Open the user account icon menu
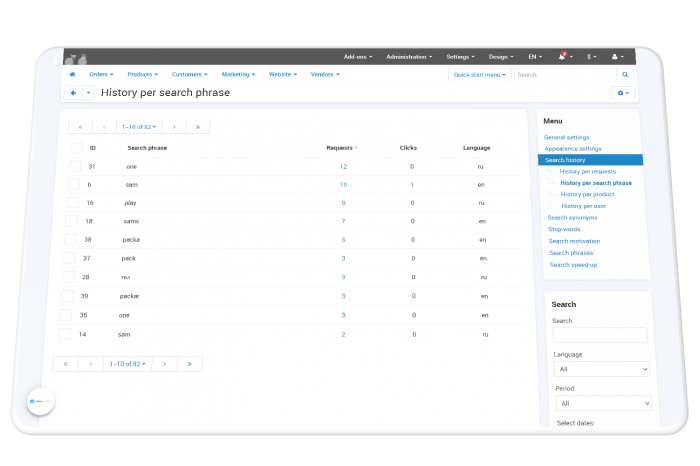The image size is (700, 466). [x=617, y=57]
